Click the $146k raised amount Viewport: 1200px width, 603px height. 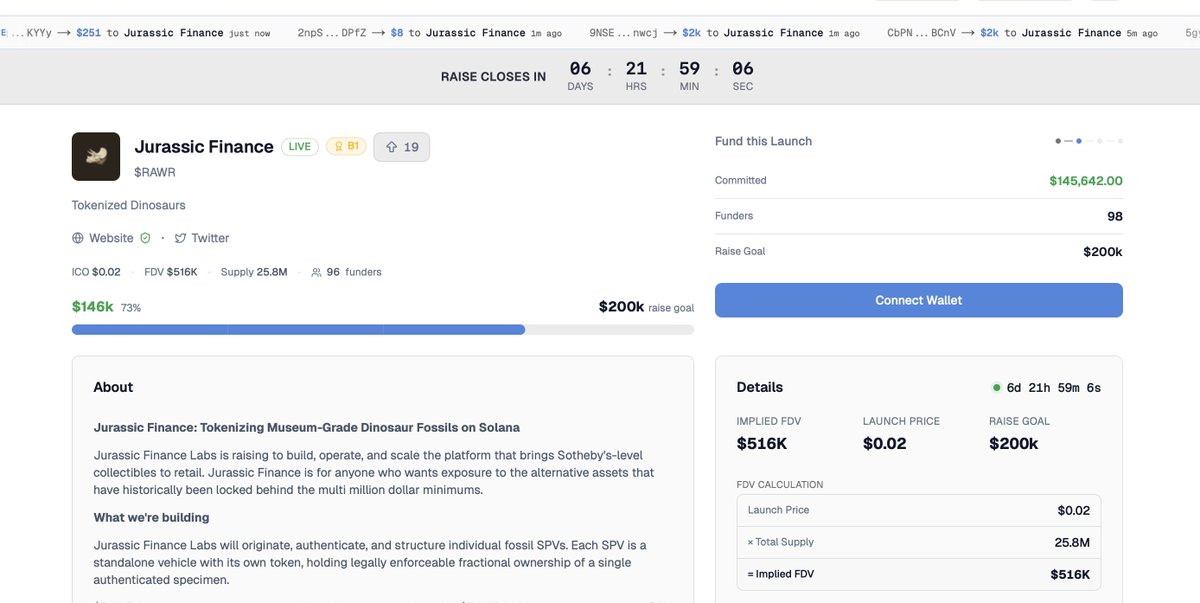[92, 307]
